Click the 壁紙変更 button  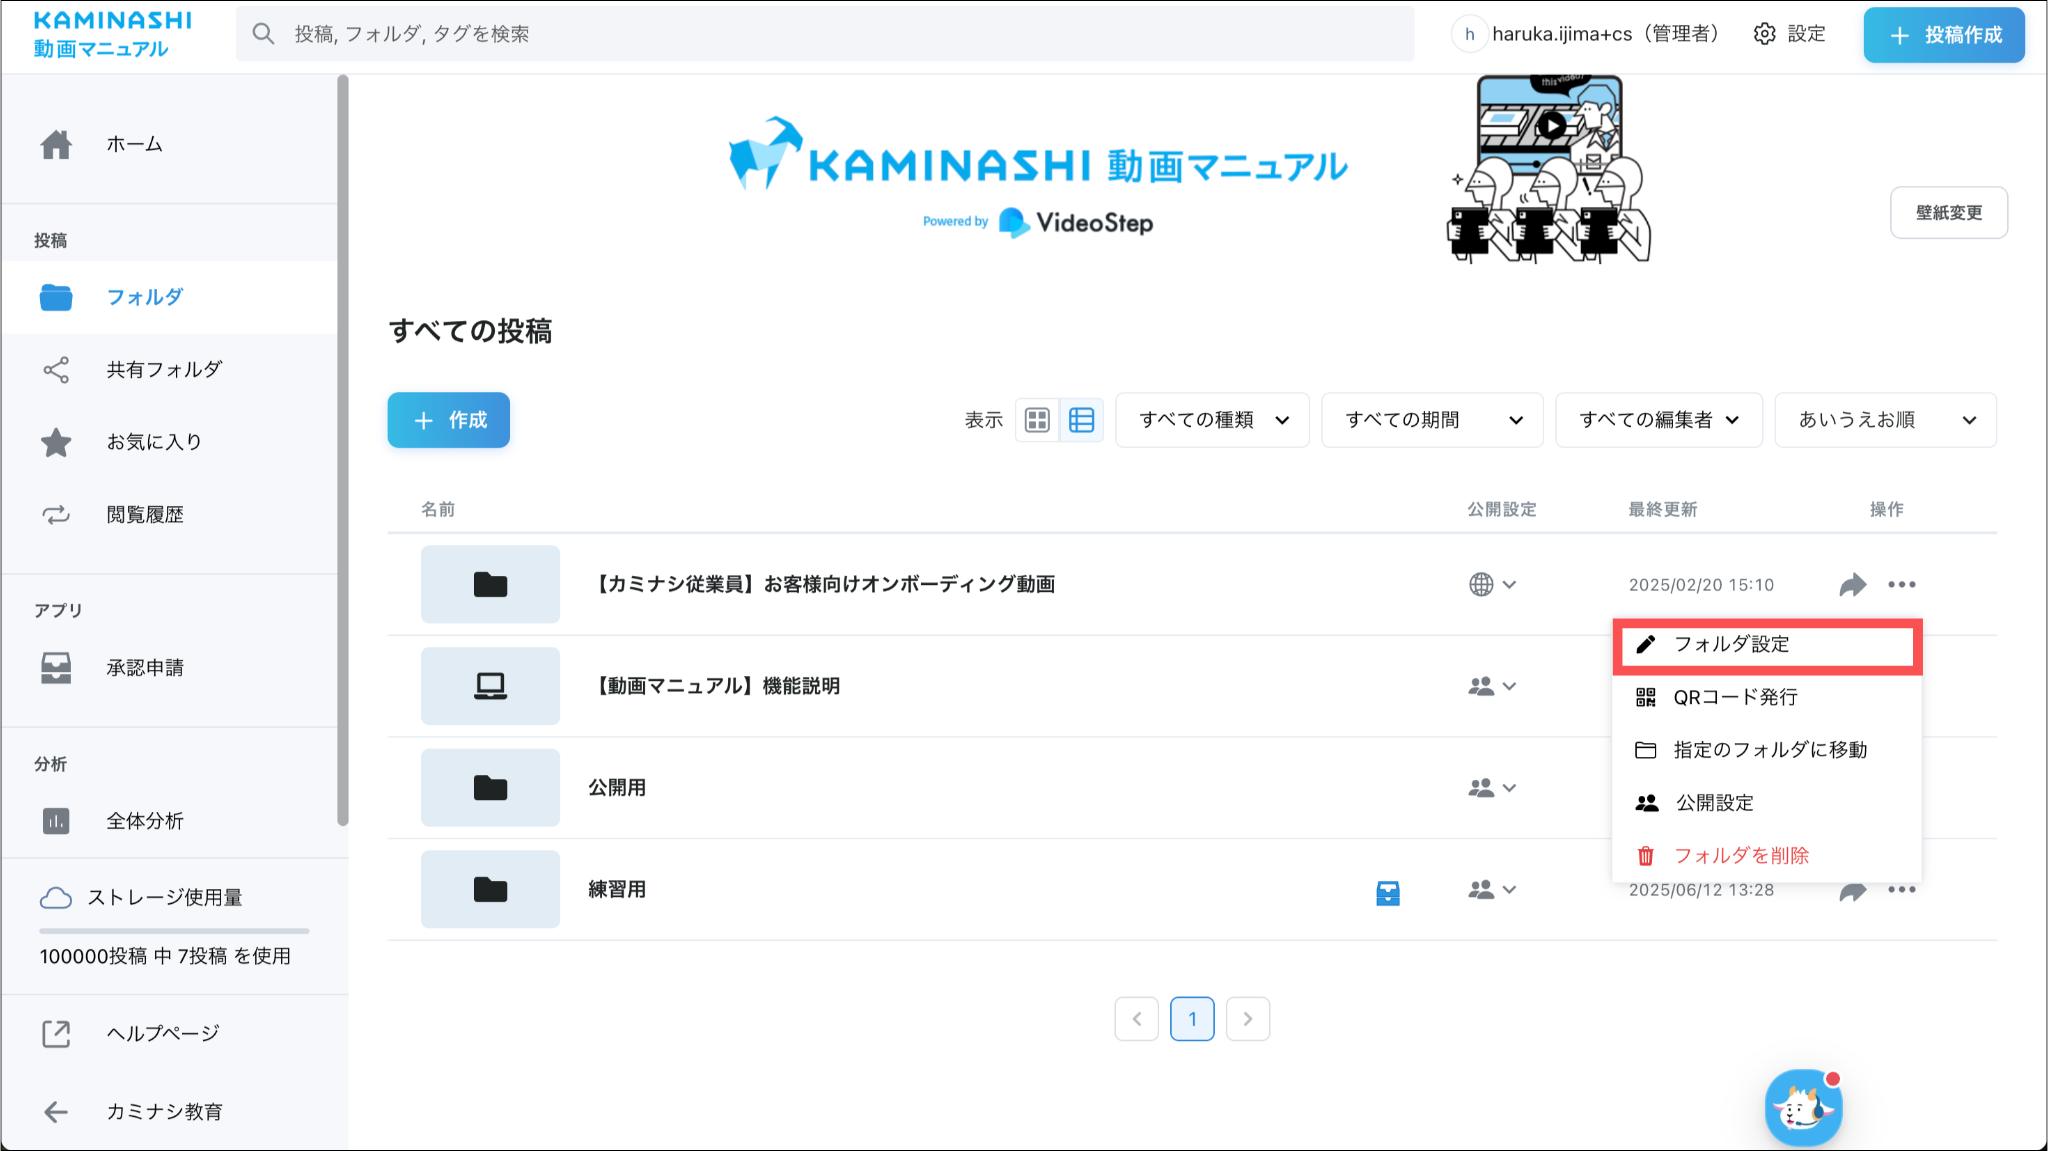[1948, 213]
